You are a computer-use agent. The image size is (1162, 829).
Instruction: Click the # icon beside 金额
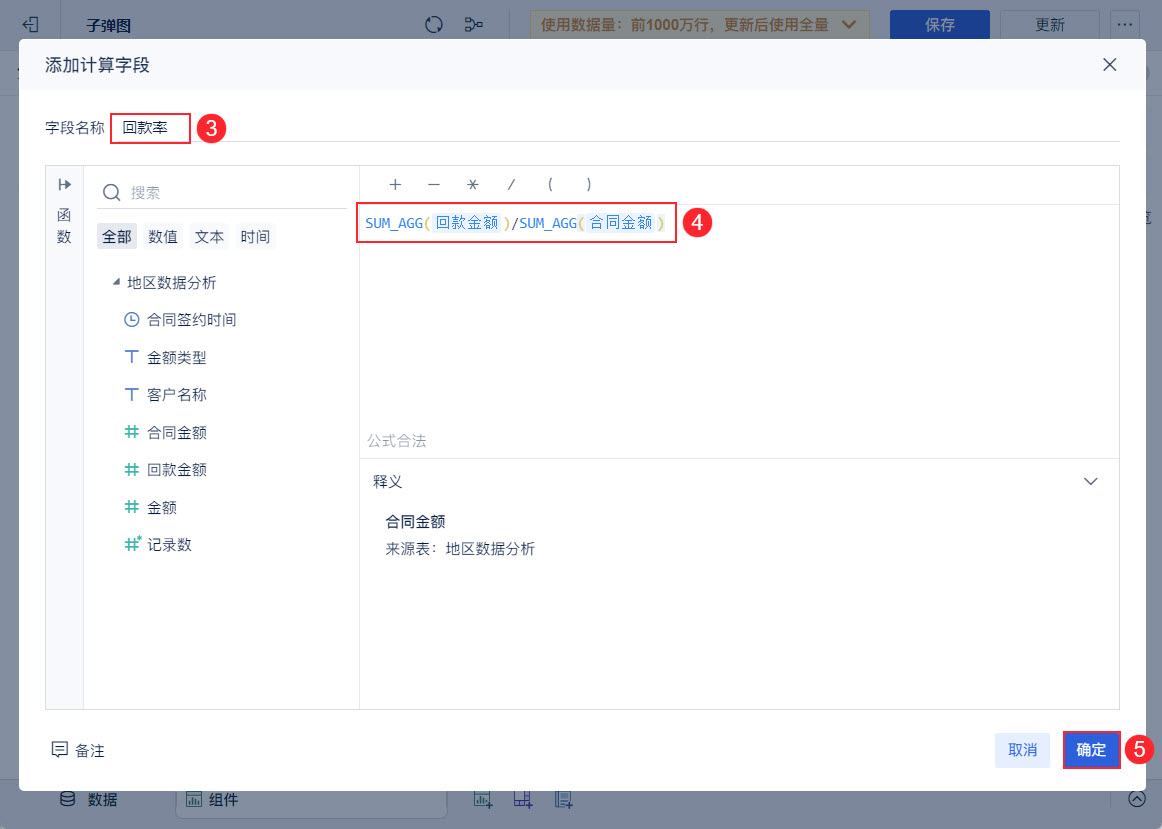point(131,507)
